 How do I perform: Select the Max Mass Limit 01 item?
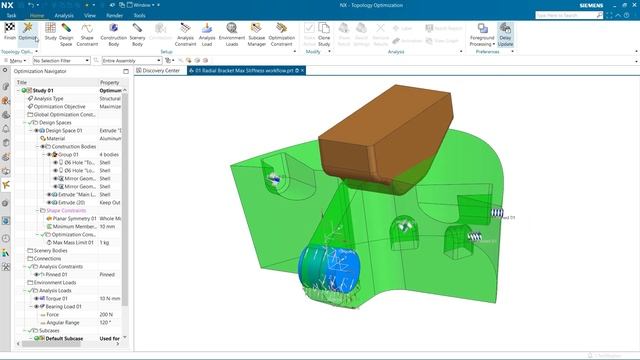73,242
